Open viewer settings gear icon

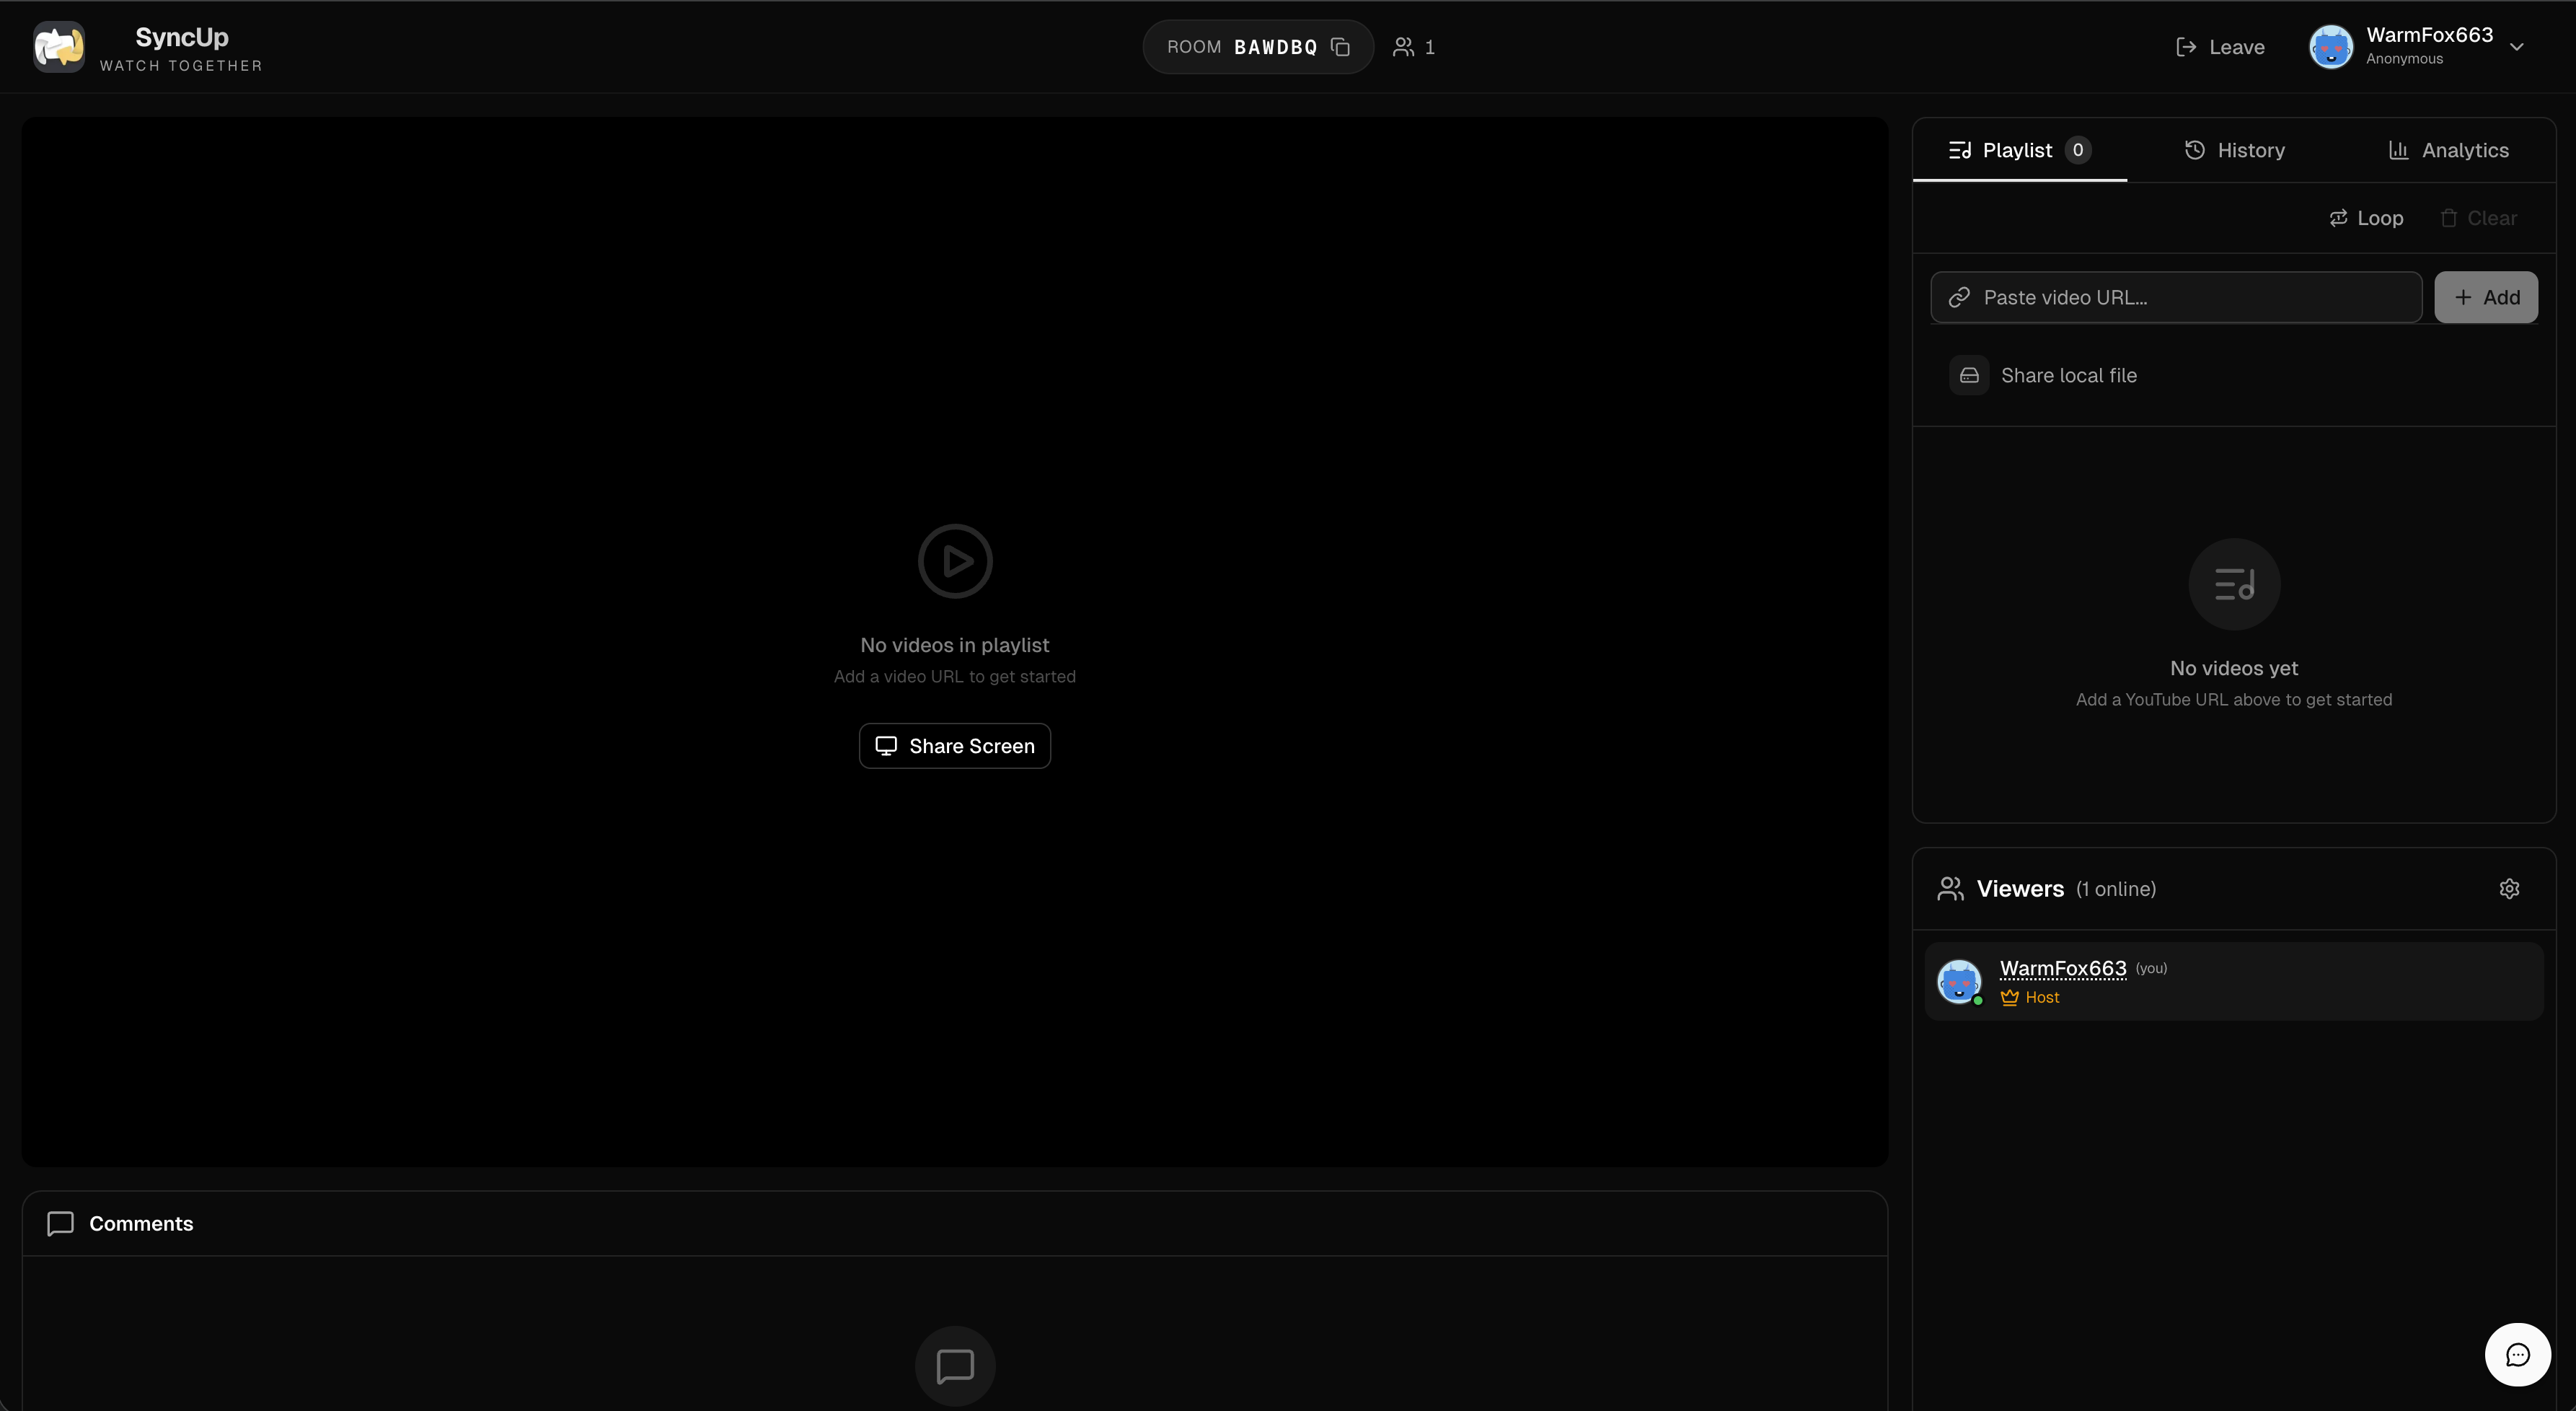click(x=2510, y=888)
